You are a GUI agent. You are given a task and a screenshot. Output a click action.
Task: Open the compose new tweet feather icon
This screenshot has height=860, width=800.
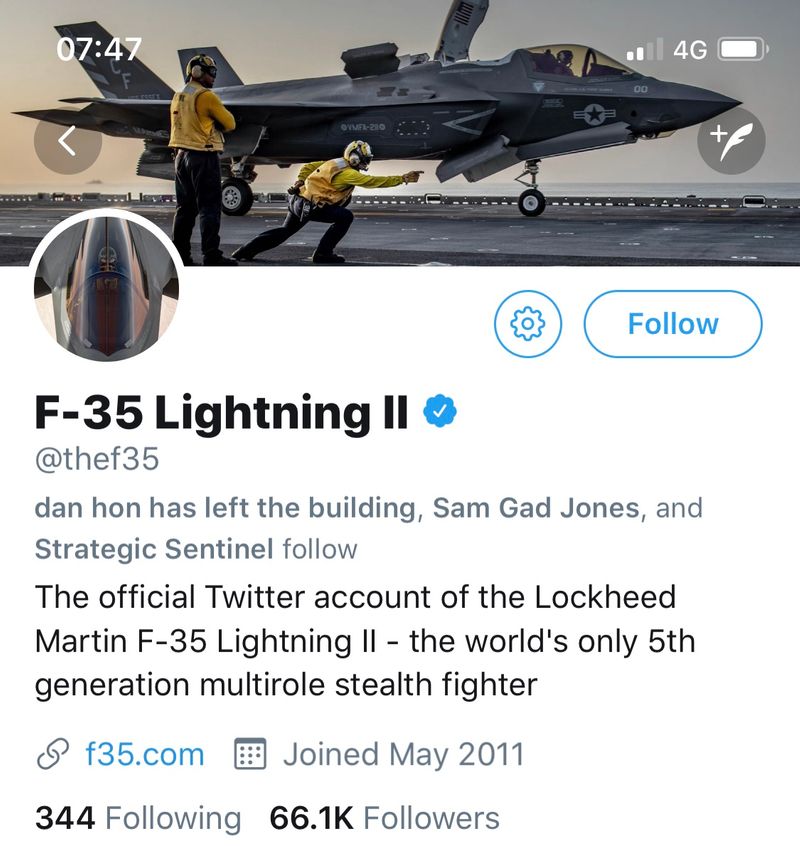pos(731,141)
